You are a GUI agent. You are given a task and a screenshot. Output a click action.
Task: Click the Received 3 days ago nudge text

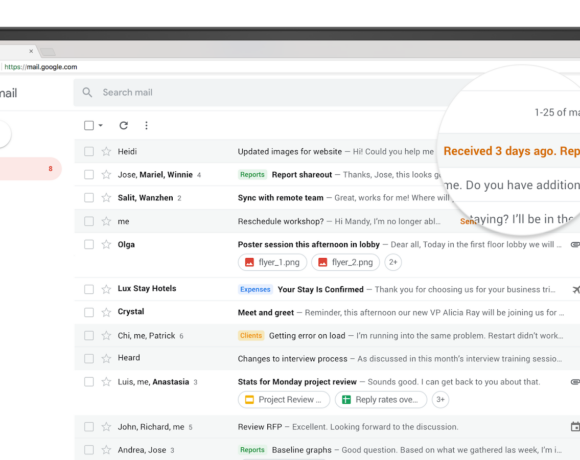512,151
